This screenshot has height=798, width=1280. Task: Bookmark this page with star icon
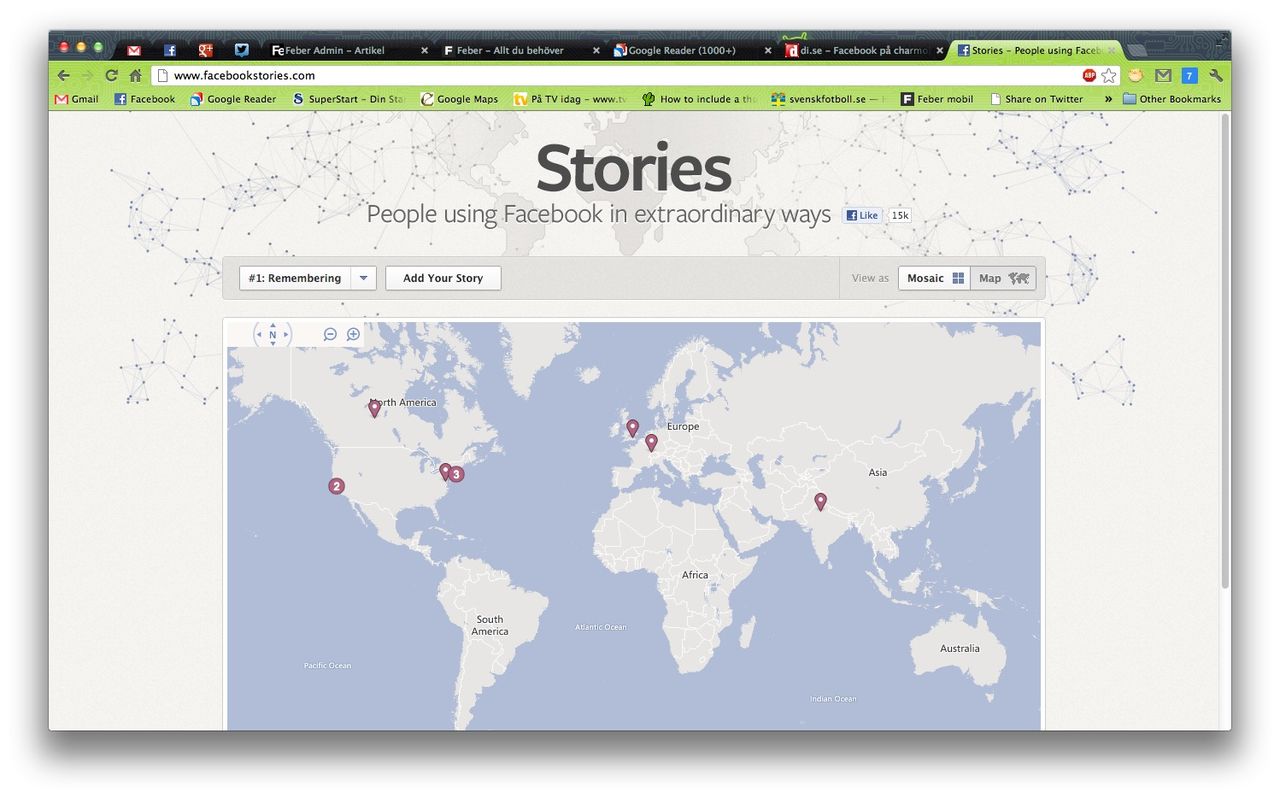click(1109, 75)
